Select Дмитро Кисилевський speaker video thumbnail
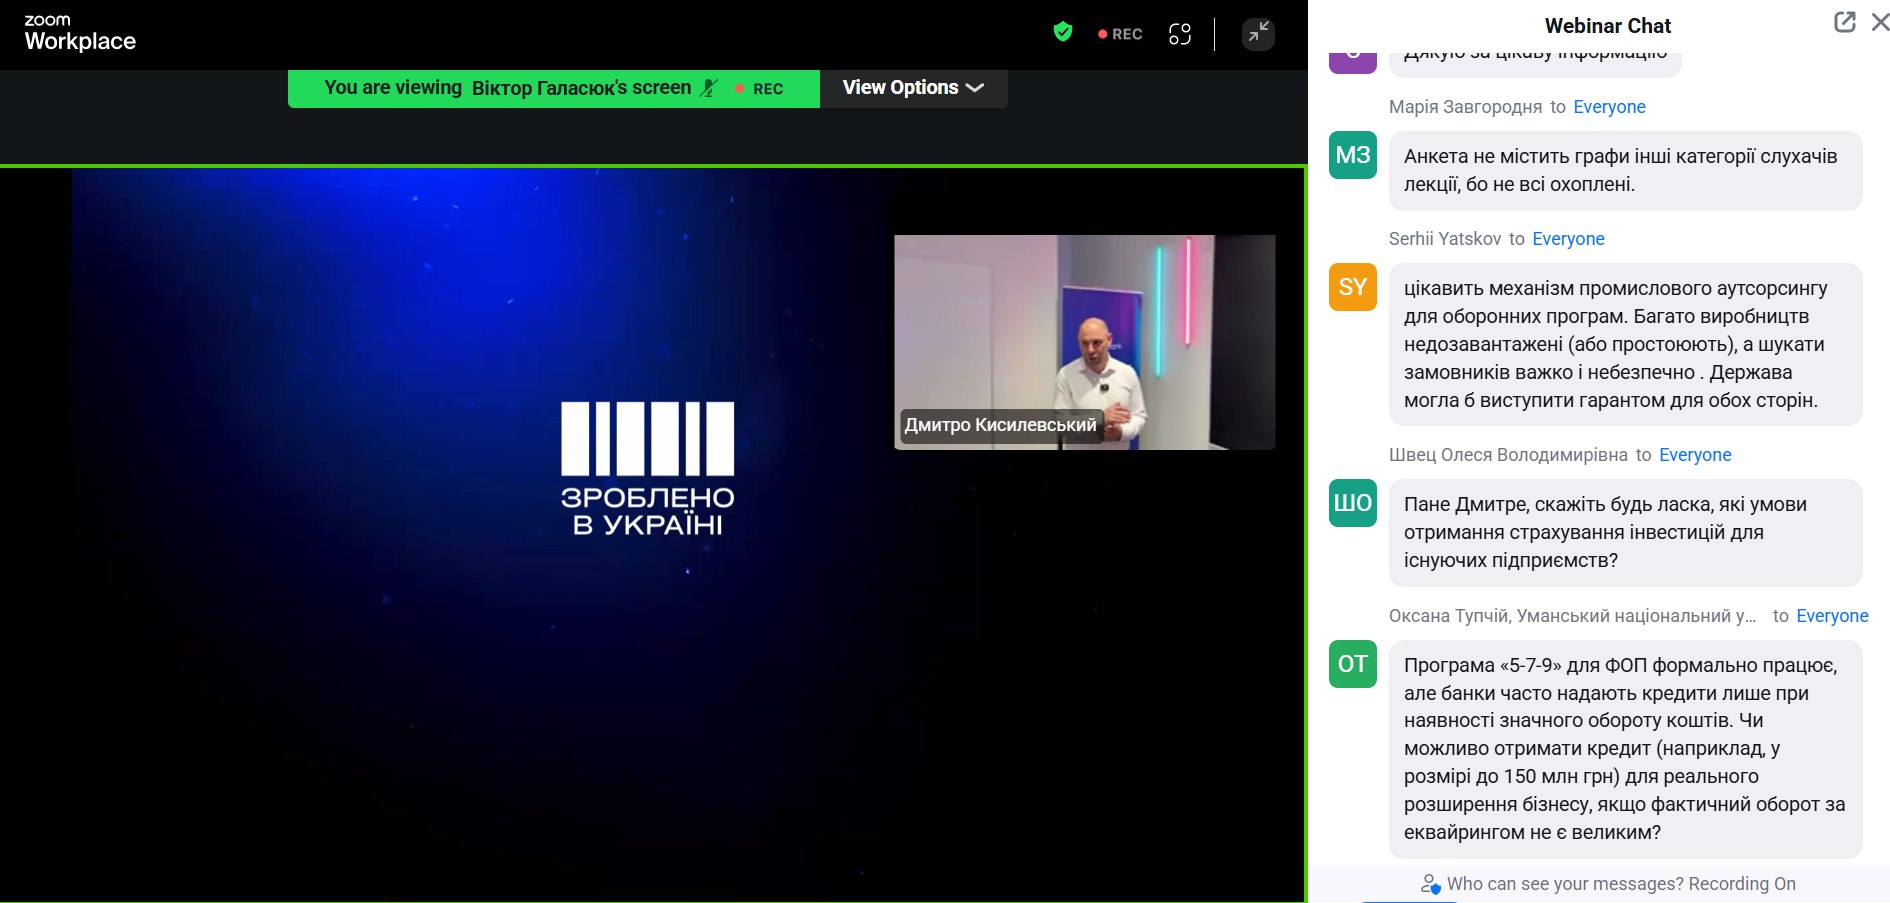This screenshot has width=1890, height=903. click(1084, 342)
